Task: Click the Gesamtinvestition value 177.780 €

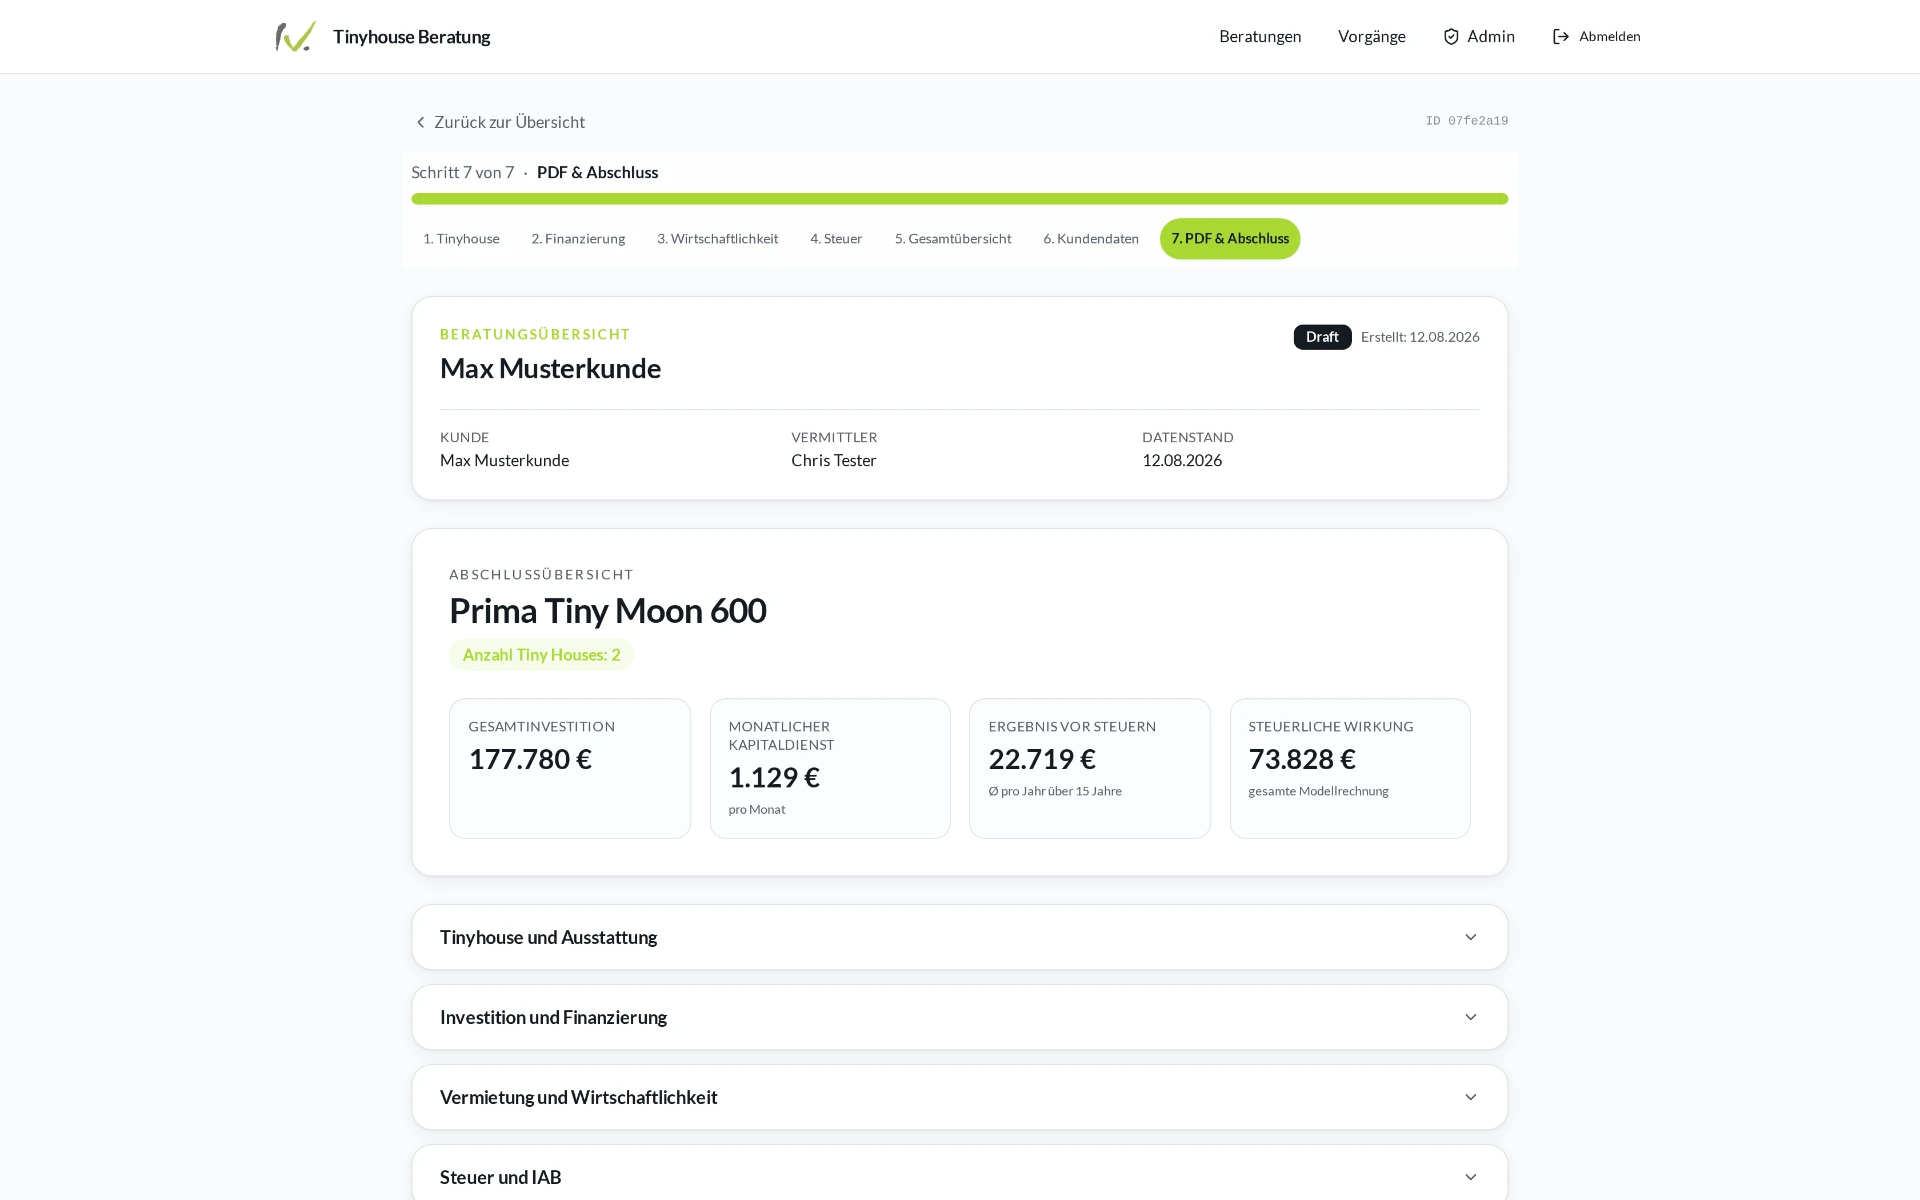Action: (530, 759)
